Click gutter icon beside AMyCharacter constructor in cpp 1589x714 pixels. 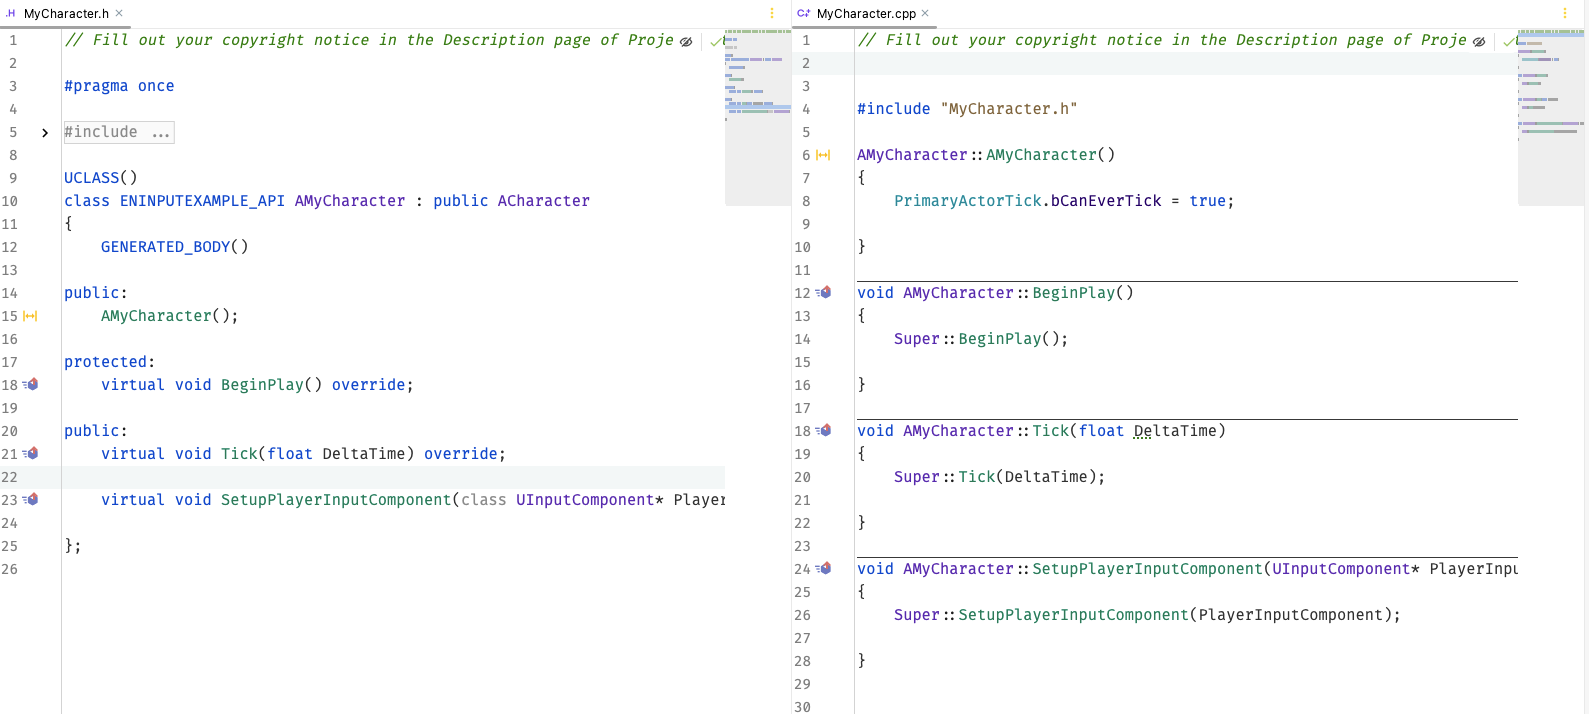823,155
